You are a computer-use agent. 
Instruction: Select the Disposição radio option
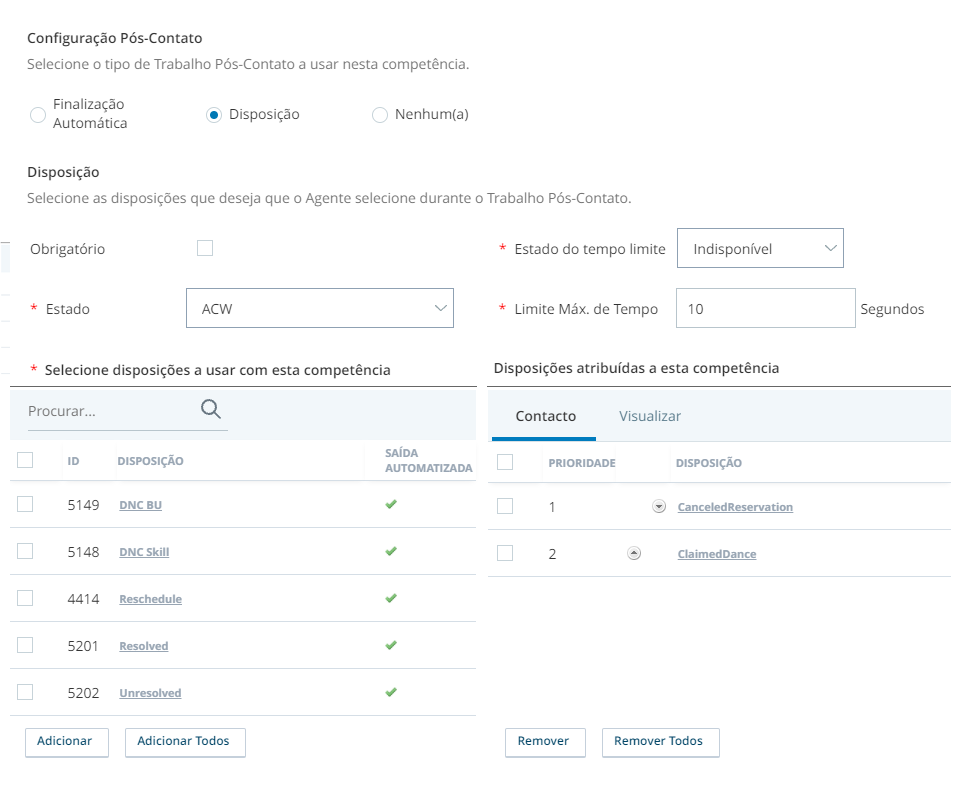214,114
